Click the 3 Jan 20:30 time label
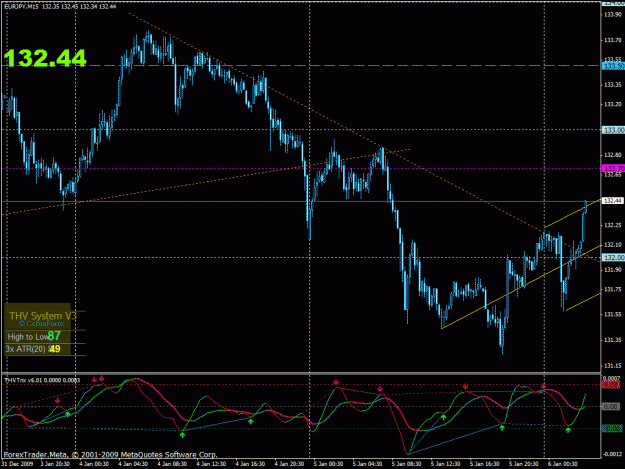The image size is (625, 469). pyautogui.click(x=55, y=464)
